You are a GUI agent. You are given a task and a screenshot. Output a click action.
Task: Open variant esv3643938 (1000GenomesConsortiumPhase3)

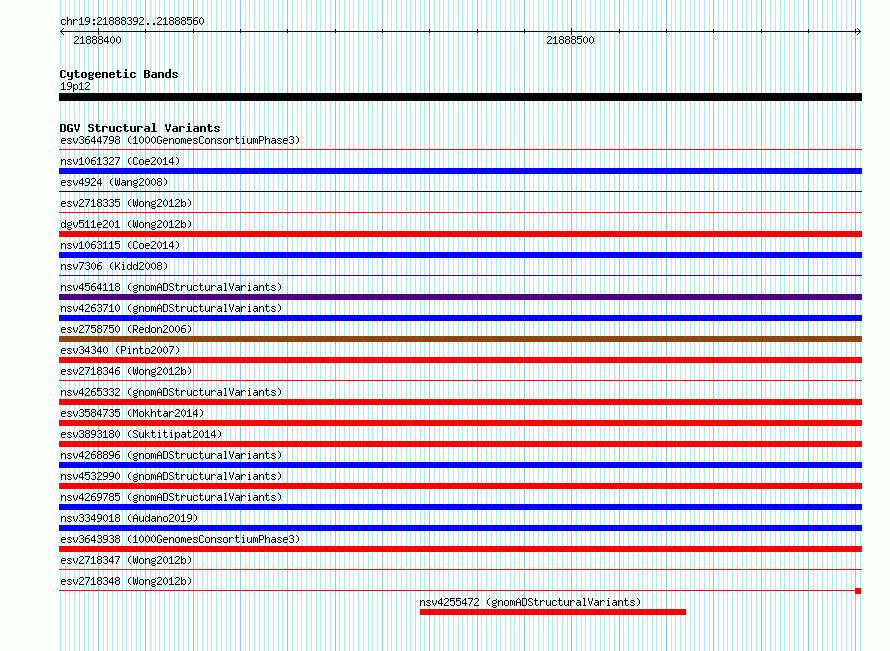click(180, 539)
